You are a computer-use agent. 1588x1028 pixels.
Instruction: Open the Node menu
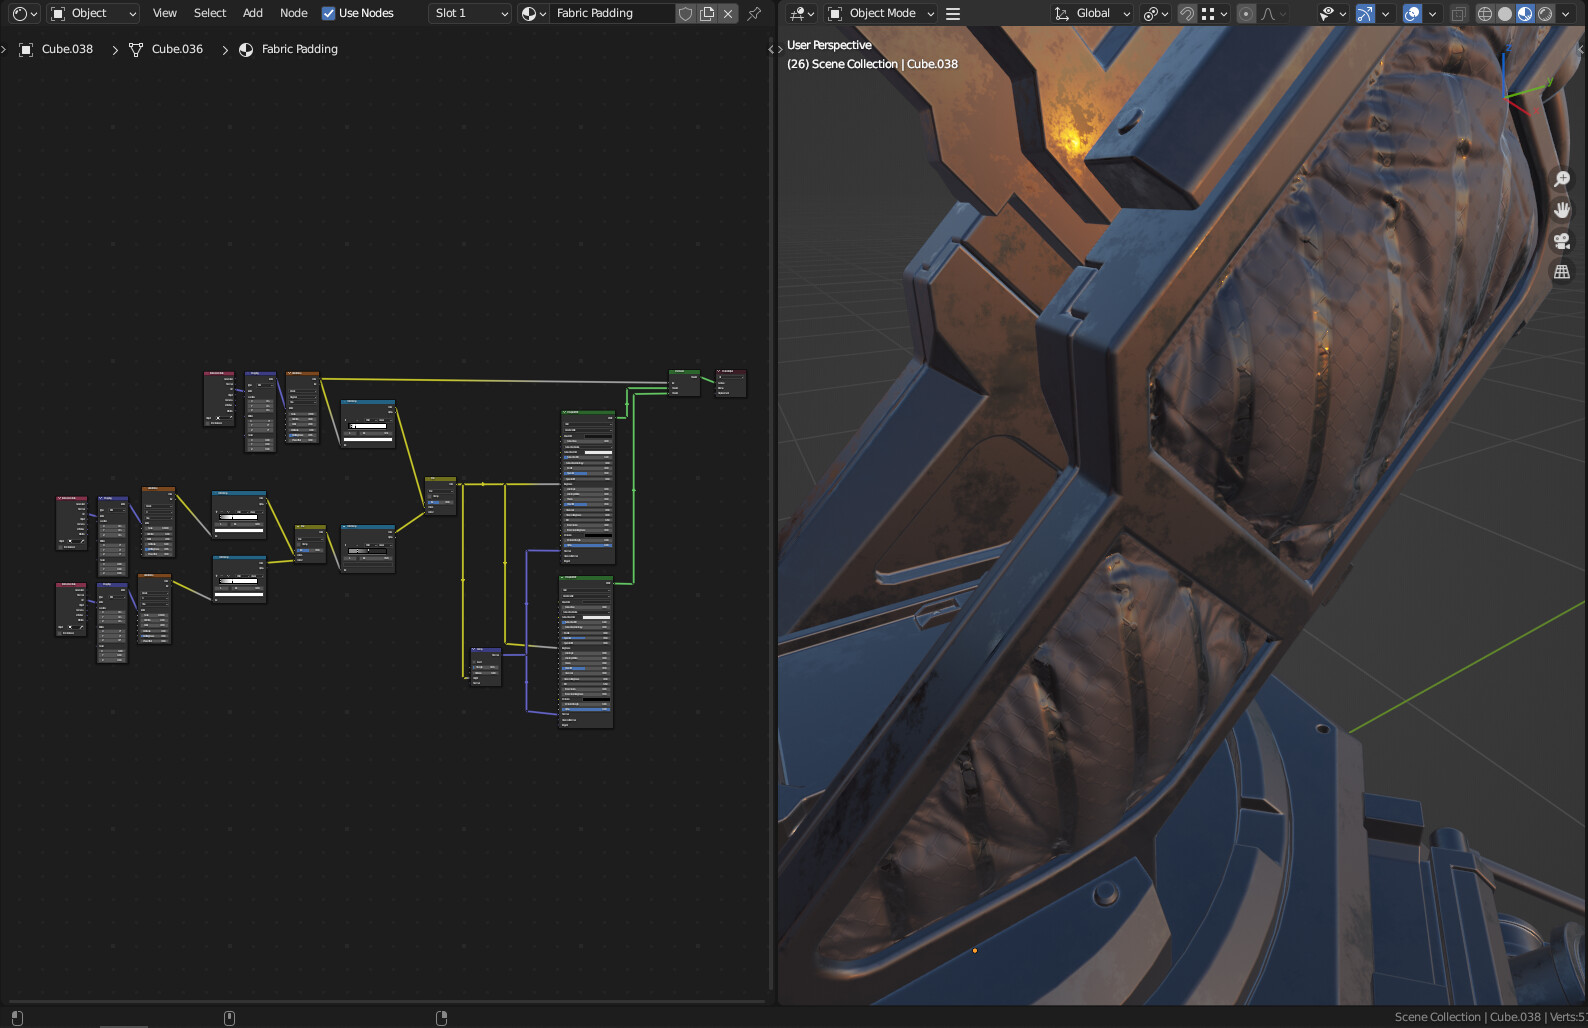(x=293, y=13)
